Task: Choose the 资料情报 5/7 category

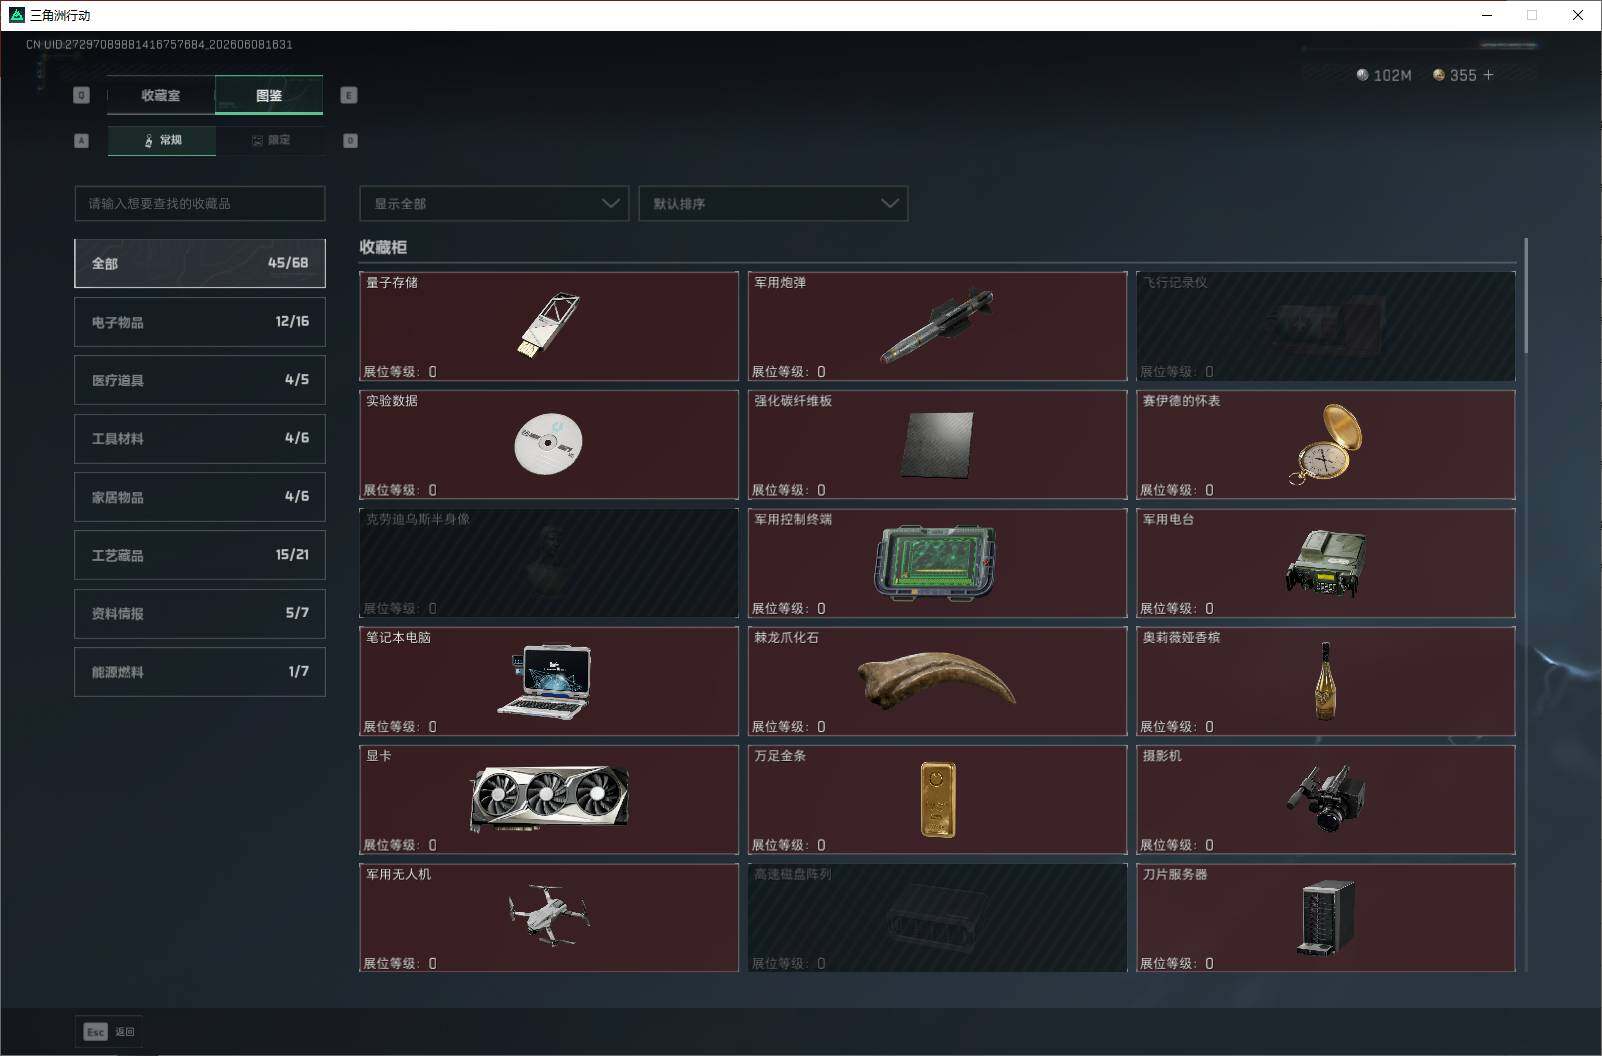Action: pos(200,613)
